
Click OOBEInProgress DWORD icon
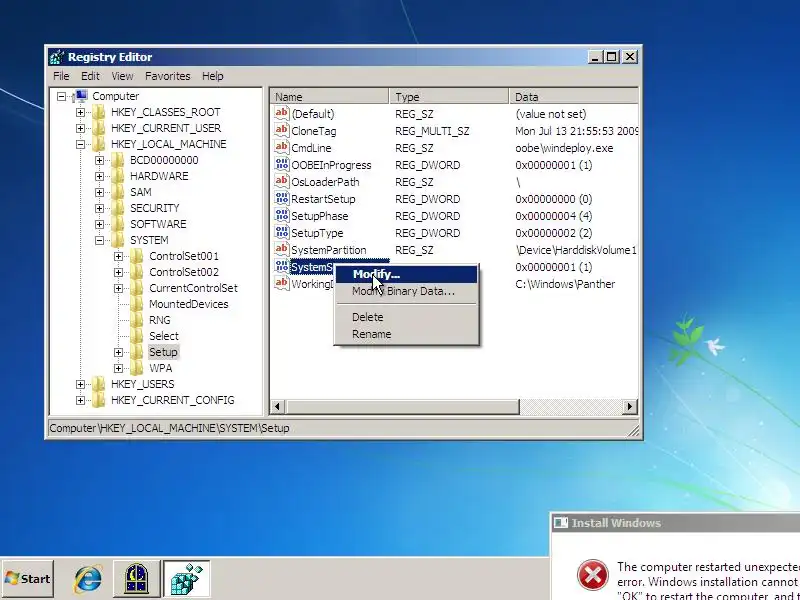click(x=282, y=164)
